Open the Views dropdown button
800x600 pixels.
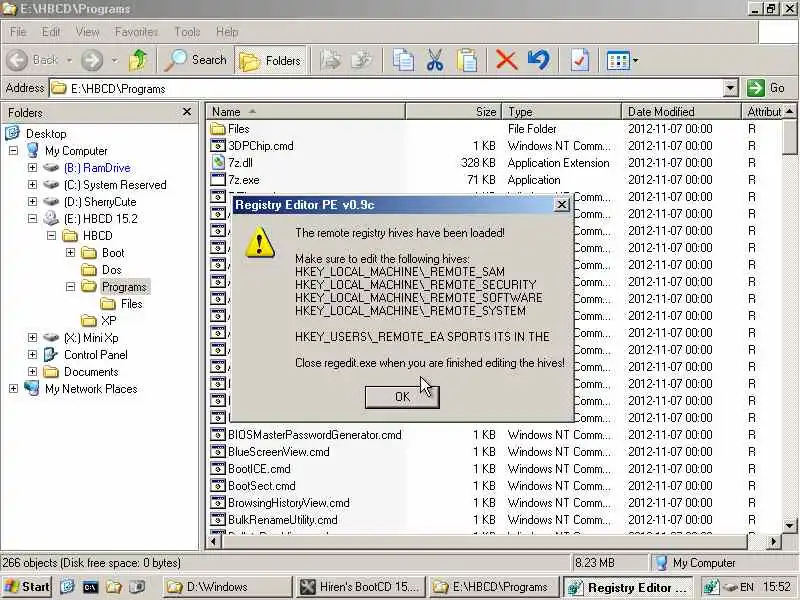(622, 61)
